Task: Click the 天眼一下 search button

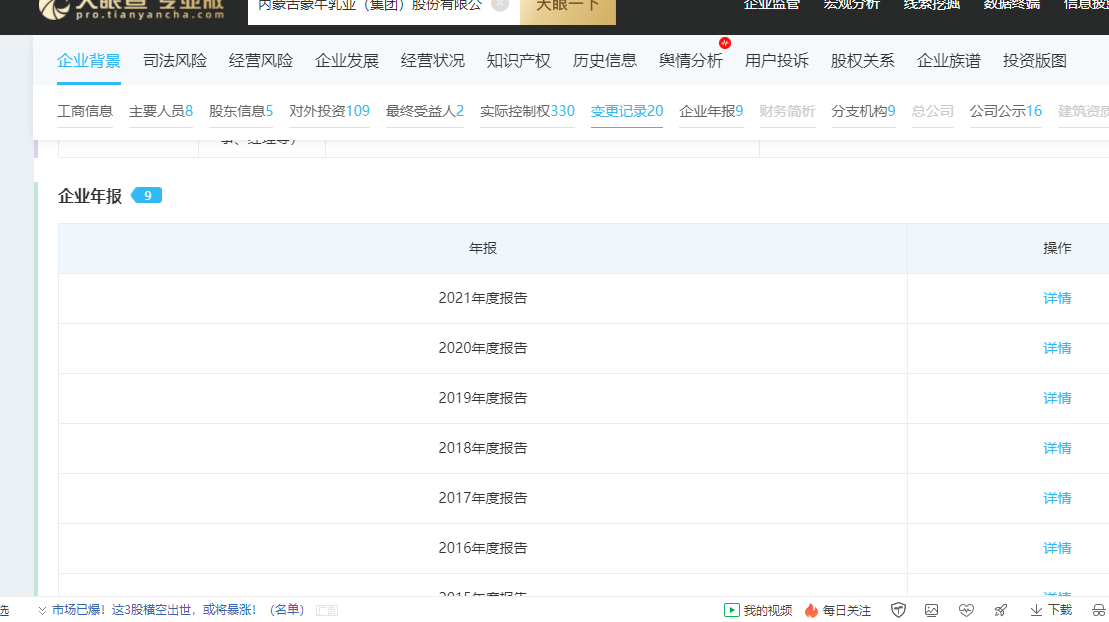Action: (568, 8)
